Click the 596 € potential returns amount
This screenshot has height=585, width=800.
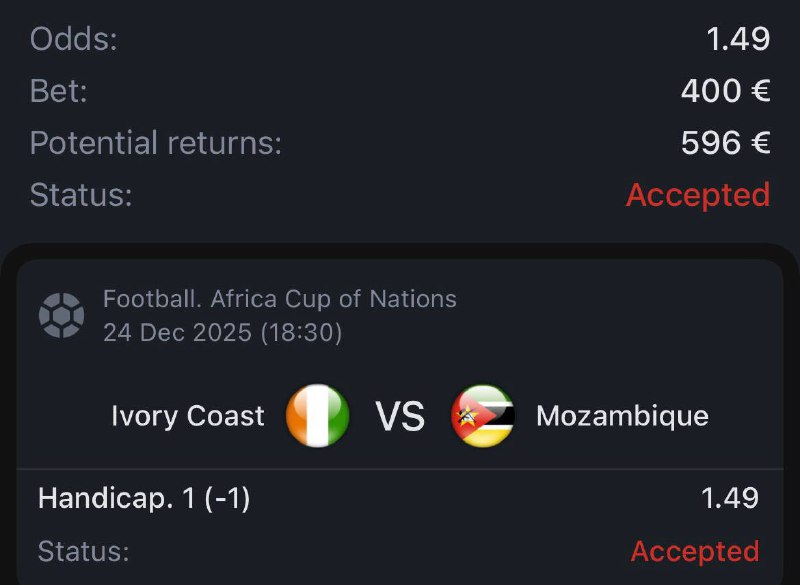coord(725,143)
